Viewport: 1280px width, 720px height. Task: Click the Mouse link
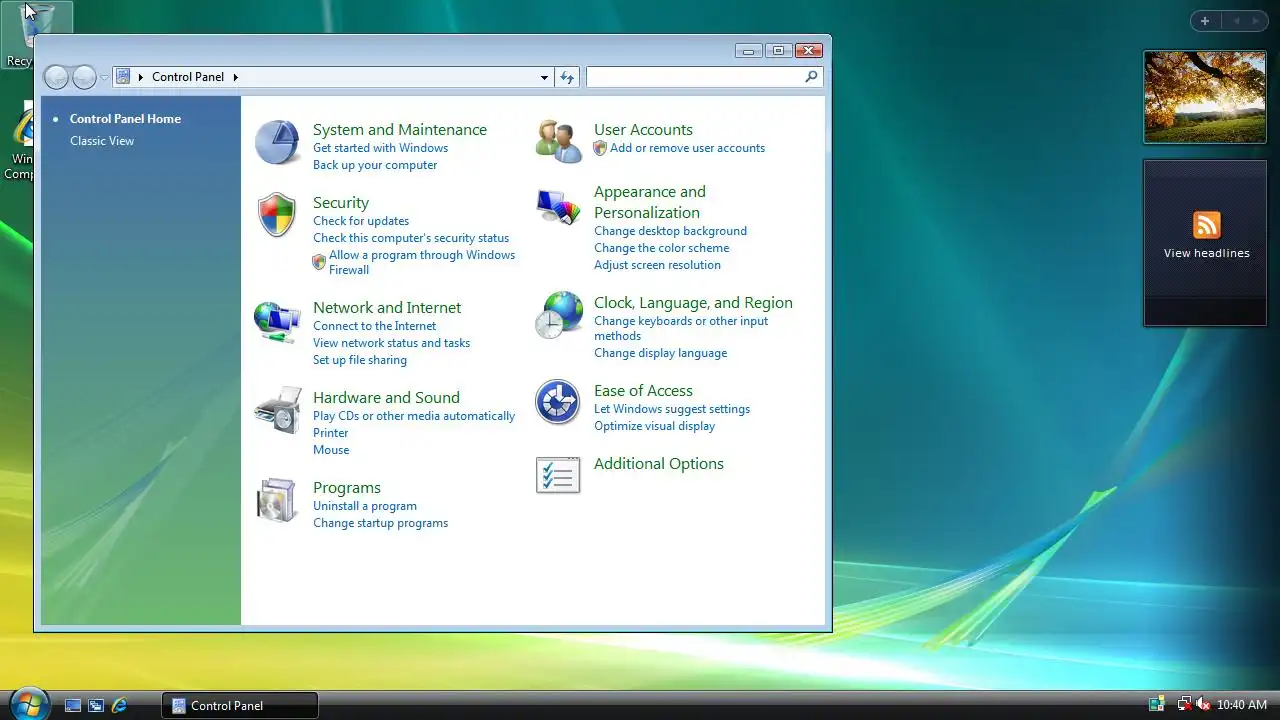coord(331,450)
